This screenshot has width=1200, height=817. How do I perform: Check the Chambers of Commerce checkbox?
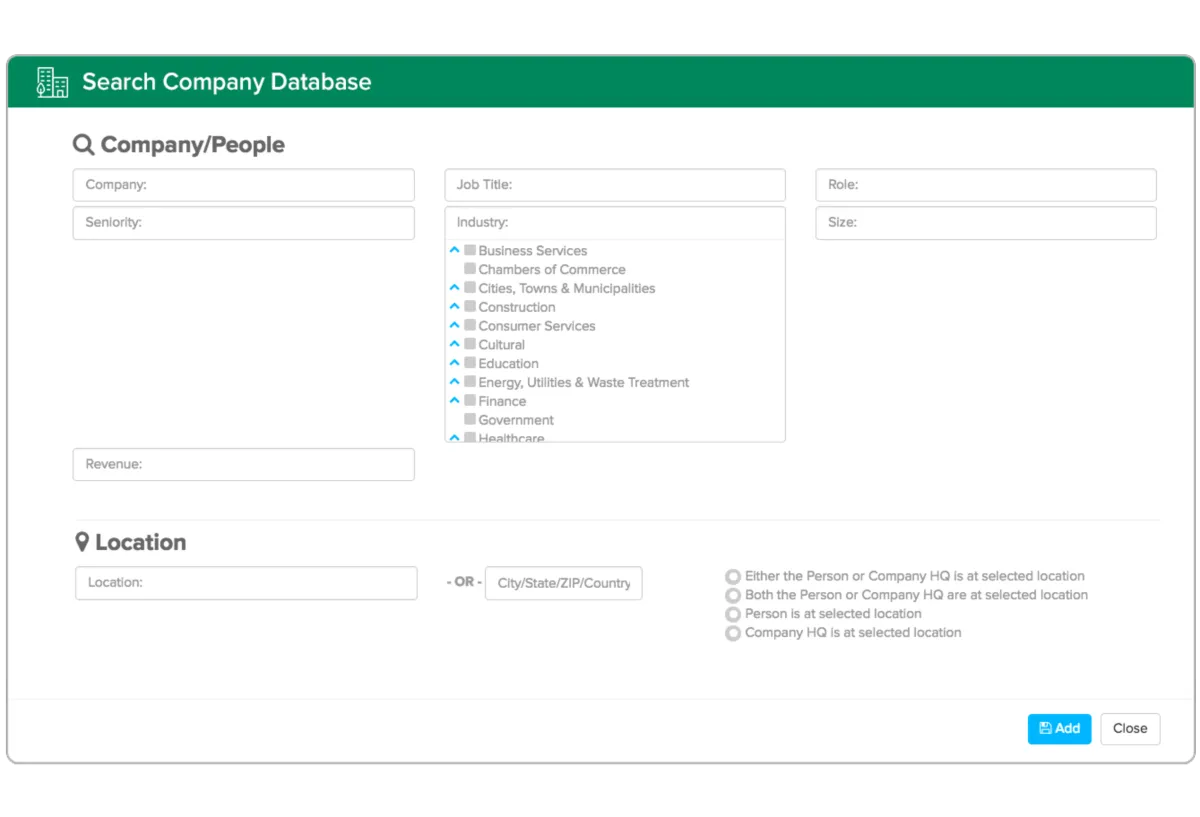[470, 269]
